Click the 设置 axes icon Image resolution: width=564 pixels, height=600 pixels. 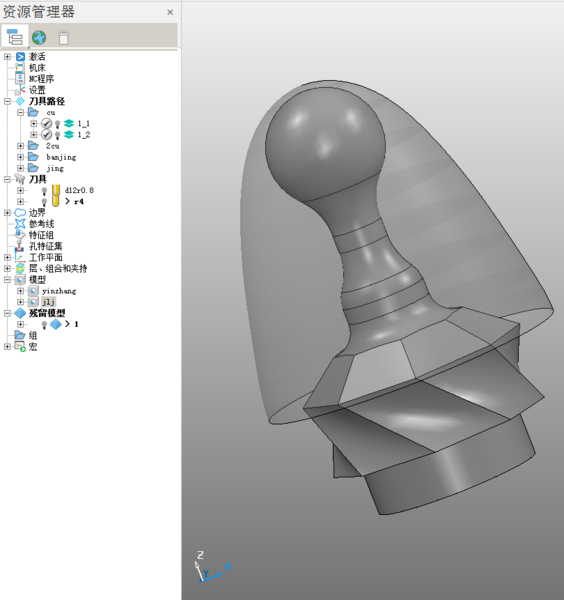[20, 90]
